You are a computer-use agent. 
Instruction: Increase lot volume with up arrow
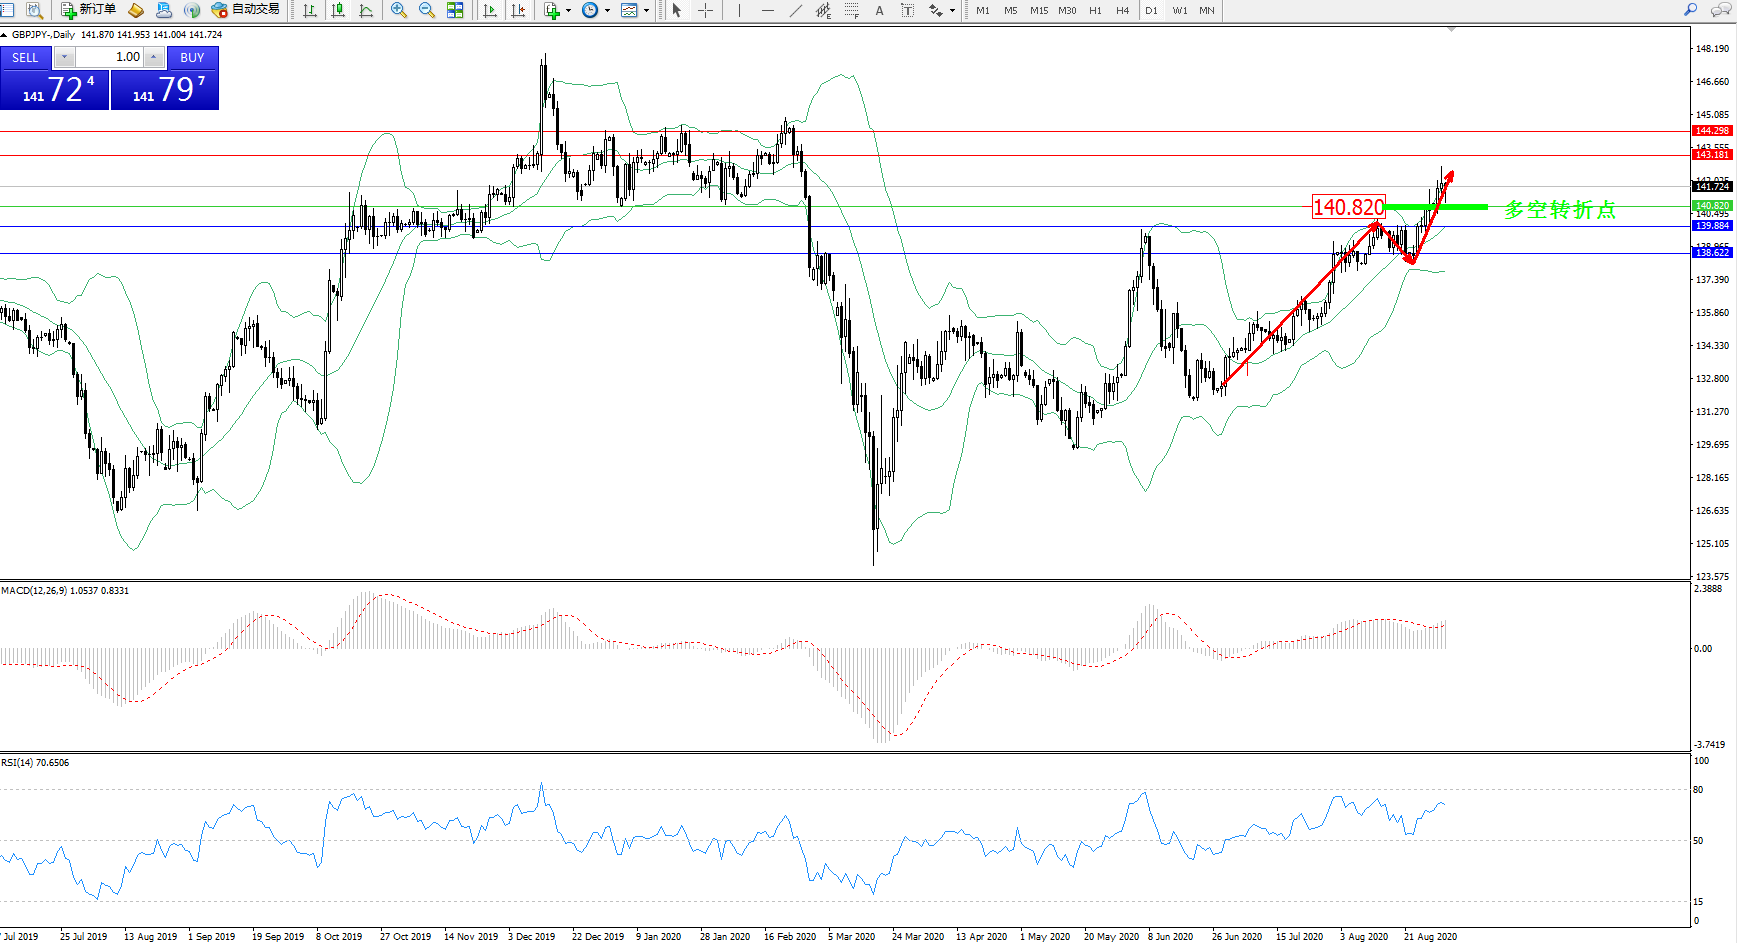pyautogui.click(x=154, y=57)
